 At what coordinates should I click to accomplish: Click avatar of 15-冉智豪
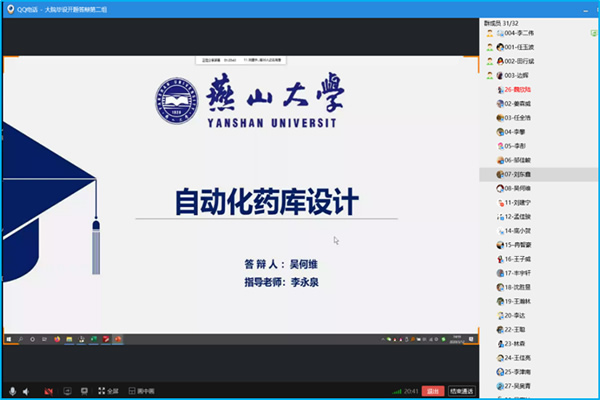click(499, 244)
